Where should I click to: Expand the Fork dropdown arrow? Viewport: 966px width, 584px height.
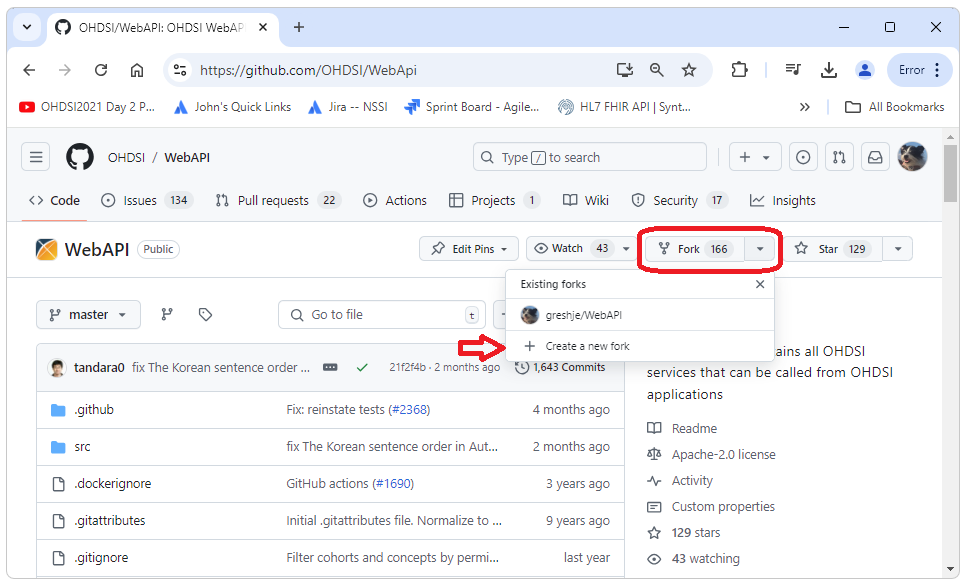click(760, 249)
